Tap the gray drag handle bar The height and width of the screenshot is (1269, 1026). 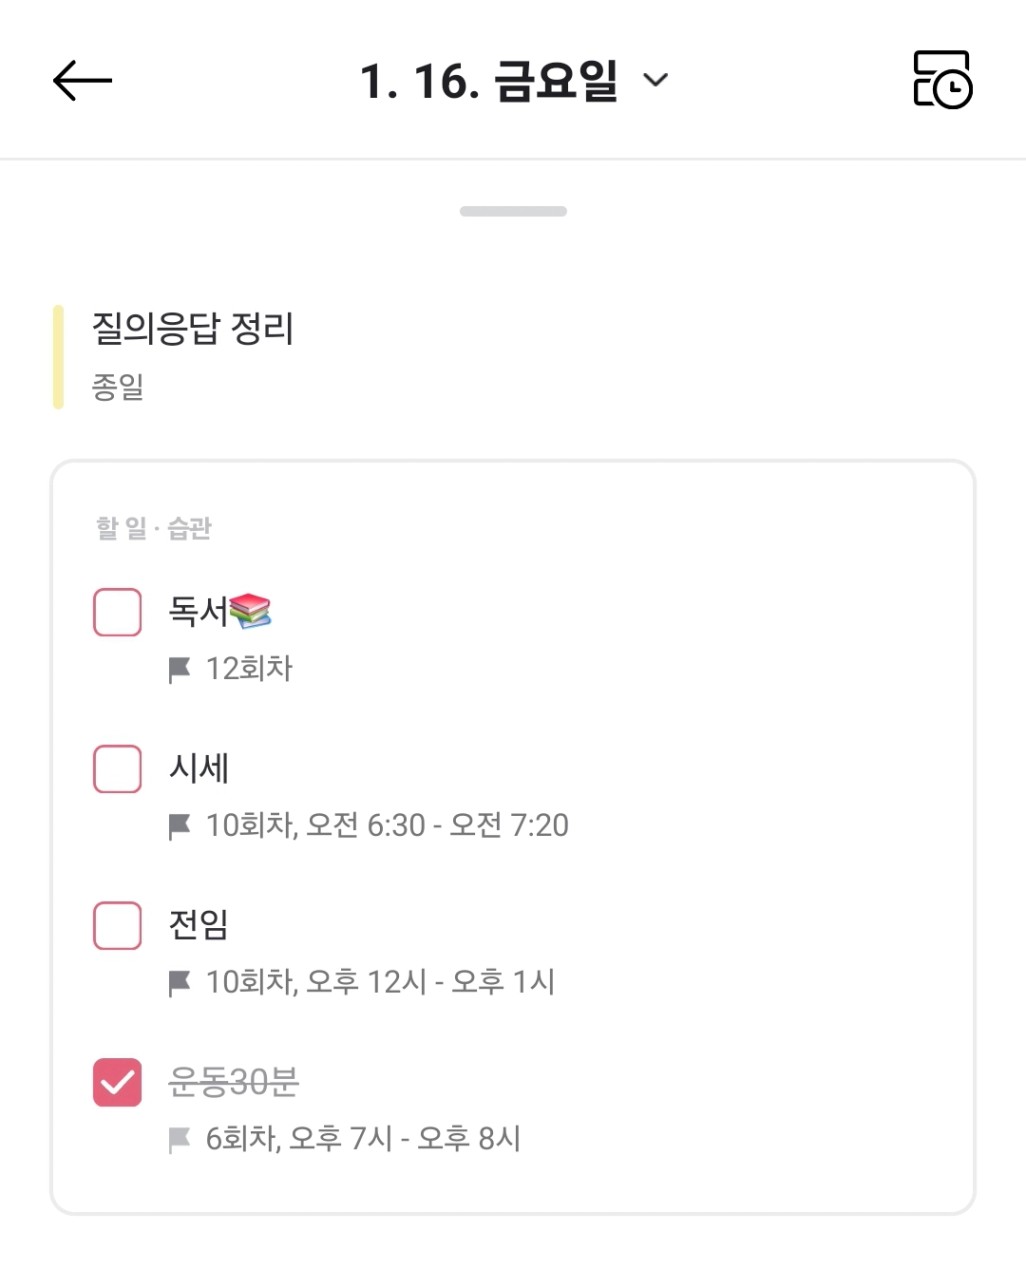pos(513,211)
